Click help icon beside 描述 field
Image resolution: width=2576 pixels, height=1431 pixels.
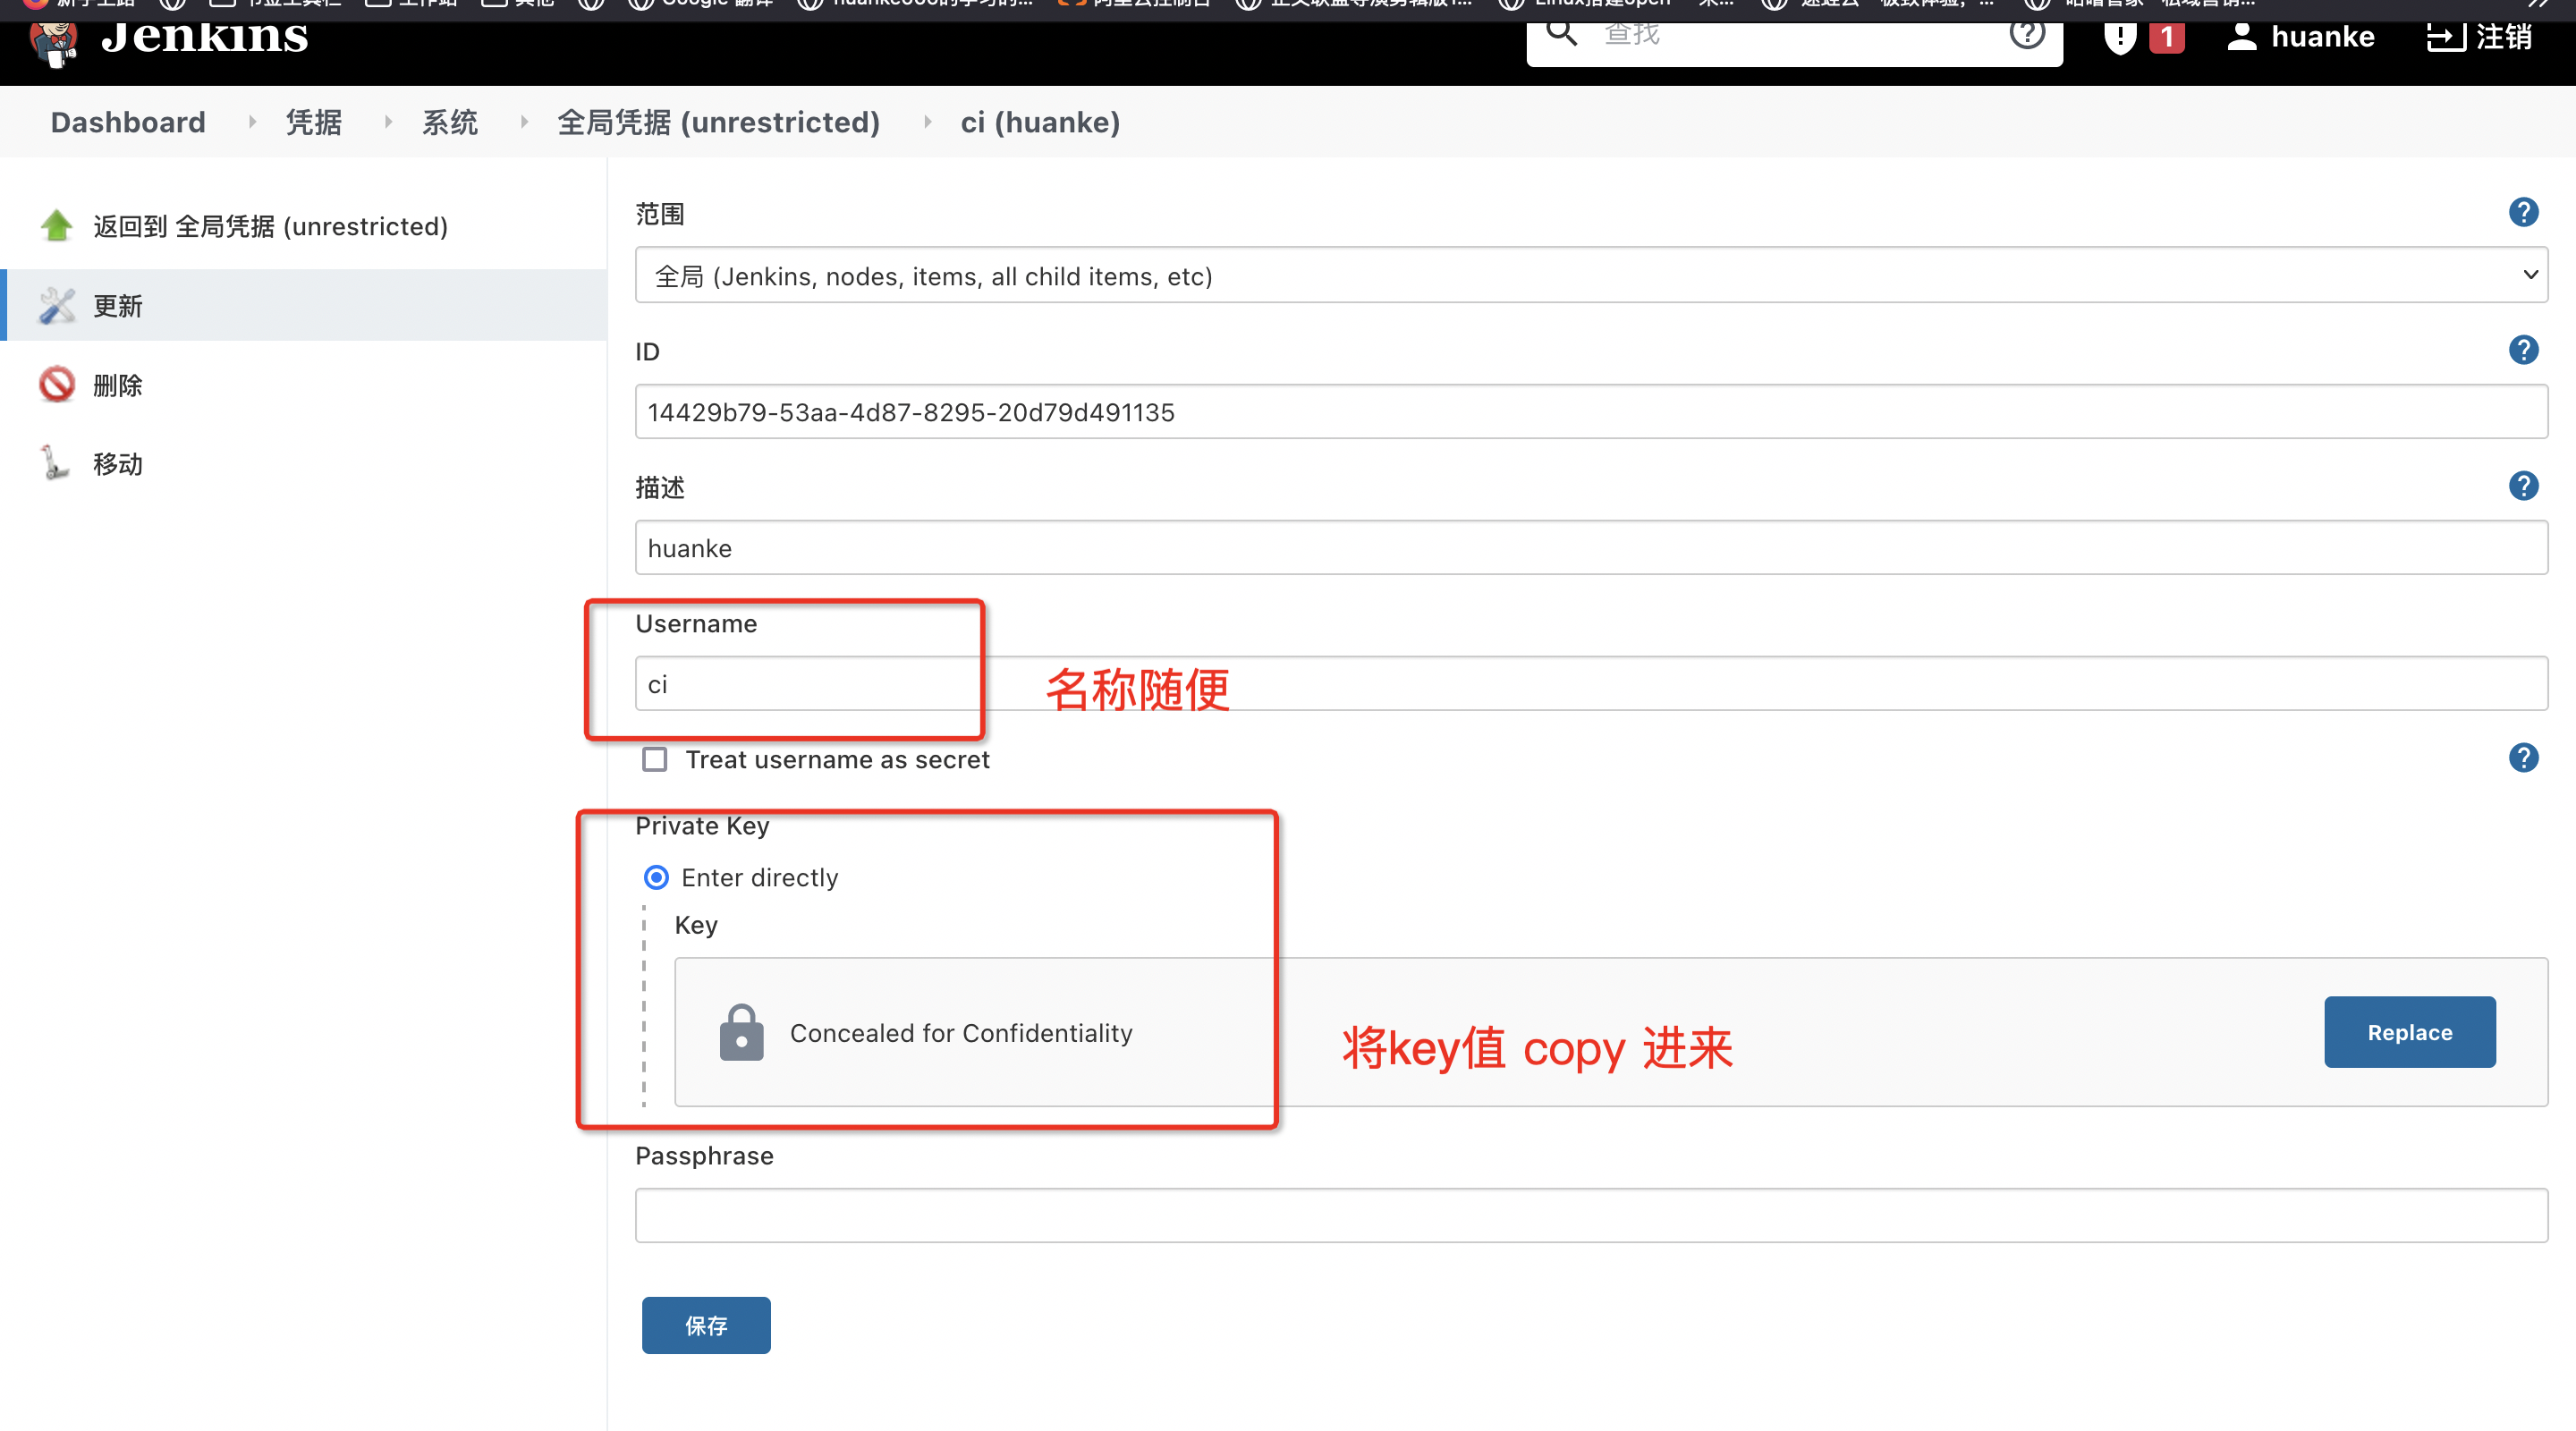pyautogui.click(x=2522, y=486)
